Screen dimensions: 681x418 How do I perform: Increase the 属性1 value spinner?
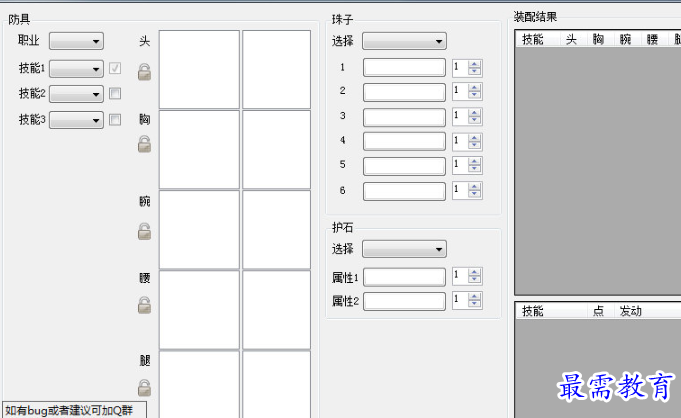pyautogui.click(x=474, y=272)
